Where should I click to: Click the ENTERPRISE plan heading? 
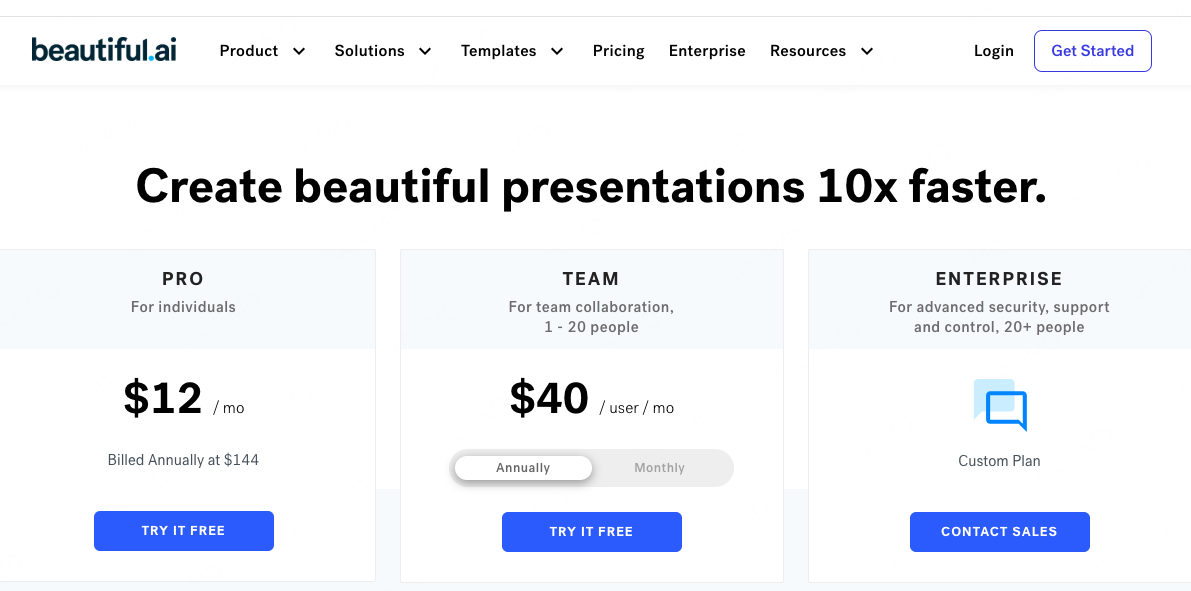click(x=999, y=279)
